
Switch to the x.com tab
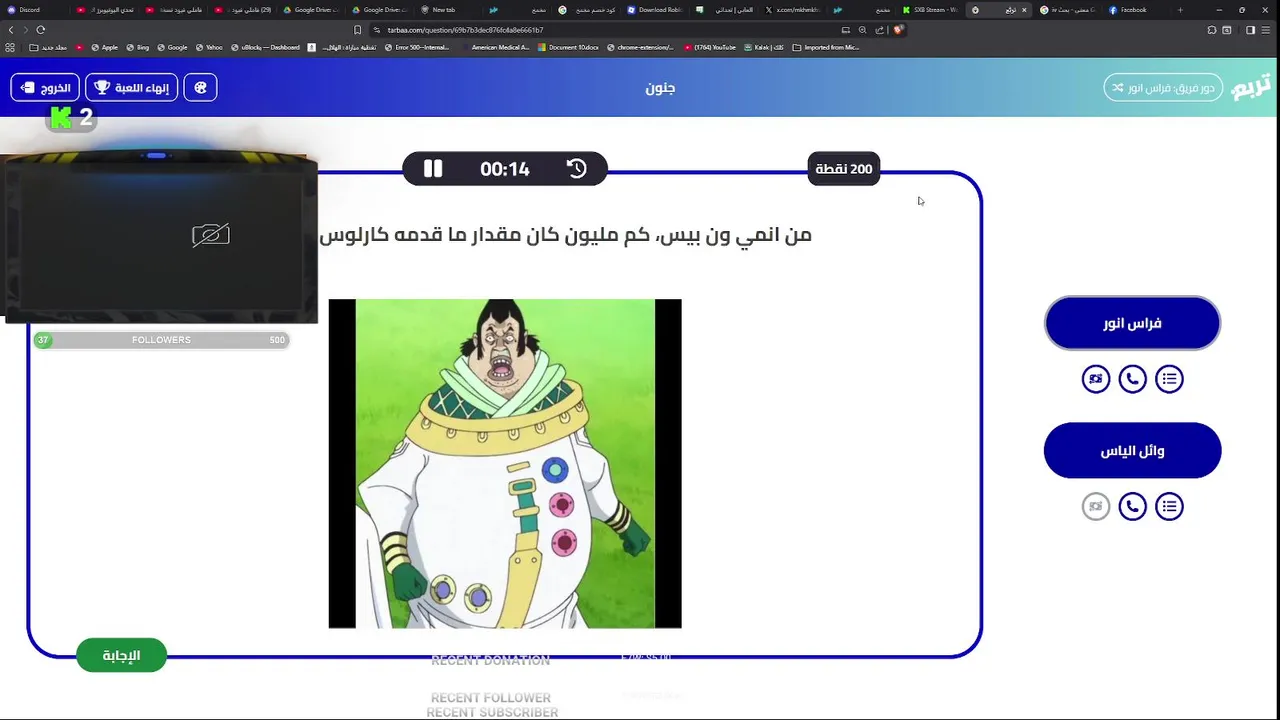tap(792, 10)
